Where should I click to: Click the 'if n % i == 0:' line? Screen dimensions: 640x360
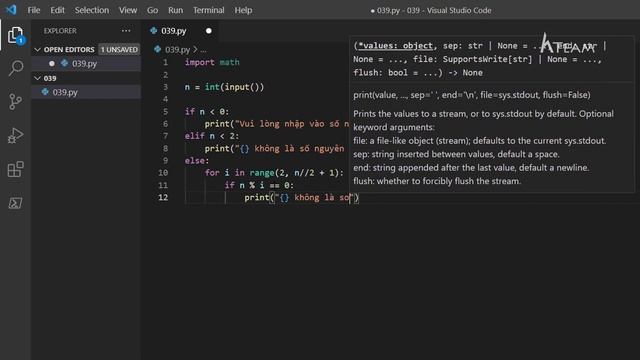click(259, 185)
